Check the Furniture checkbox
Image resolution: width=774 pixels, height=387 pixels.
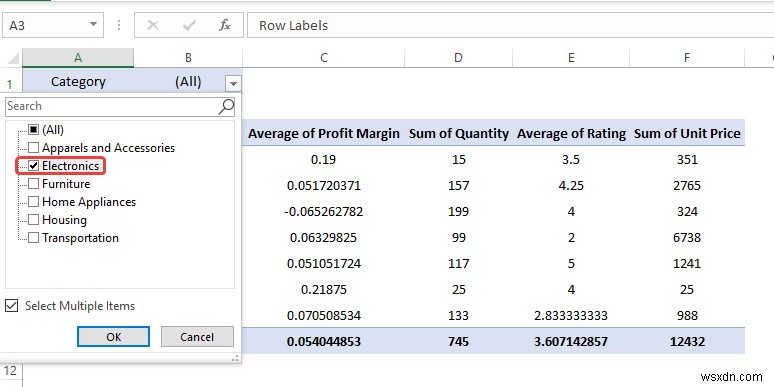point(34,184)
